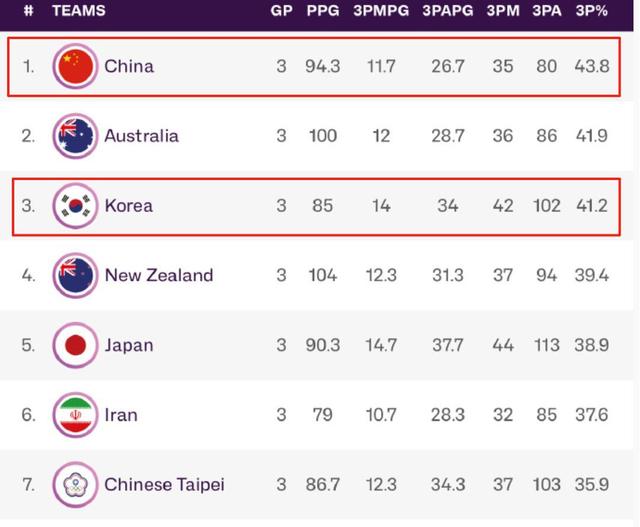Click the Chinese Taipei flag icon
The height and width of the screenshot is (527, 640).
[x=75, y=485]
